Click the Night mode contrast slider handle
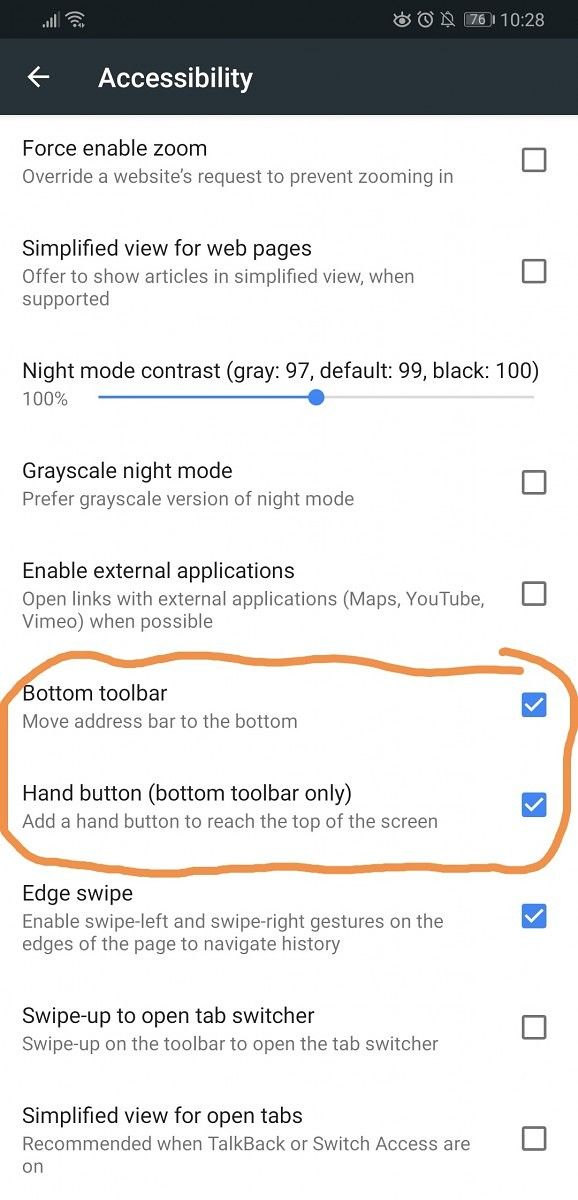The width and height of the screenshot is (578, 1200). click(317, 398)
